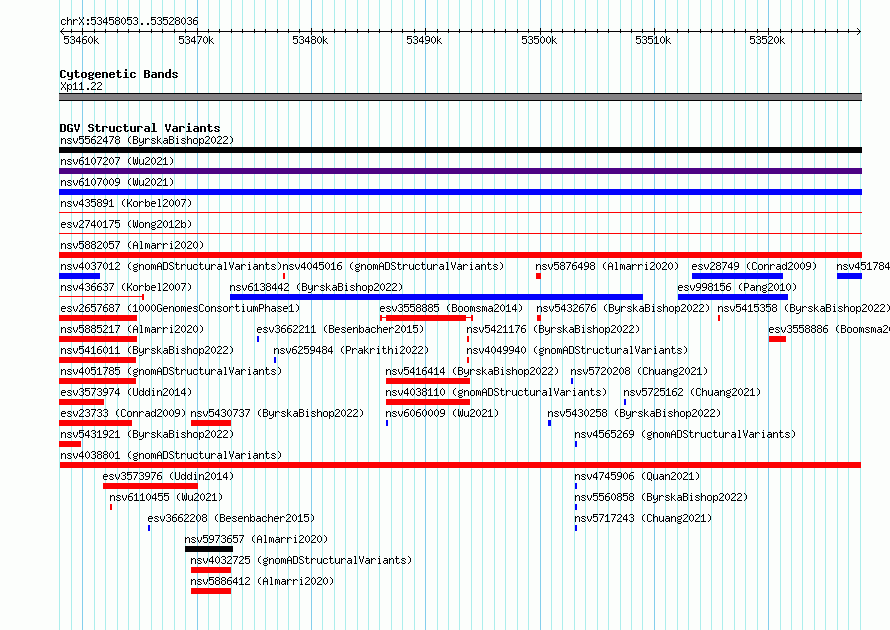Open the nsv6107009 (Wu2021) label
The width and height of the screenshot is (890, 630).
117,182
